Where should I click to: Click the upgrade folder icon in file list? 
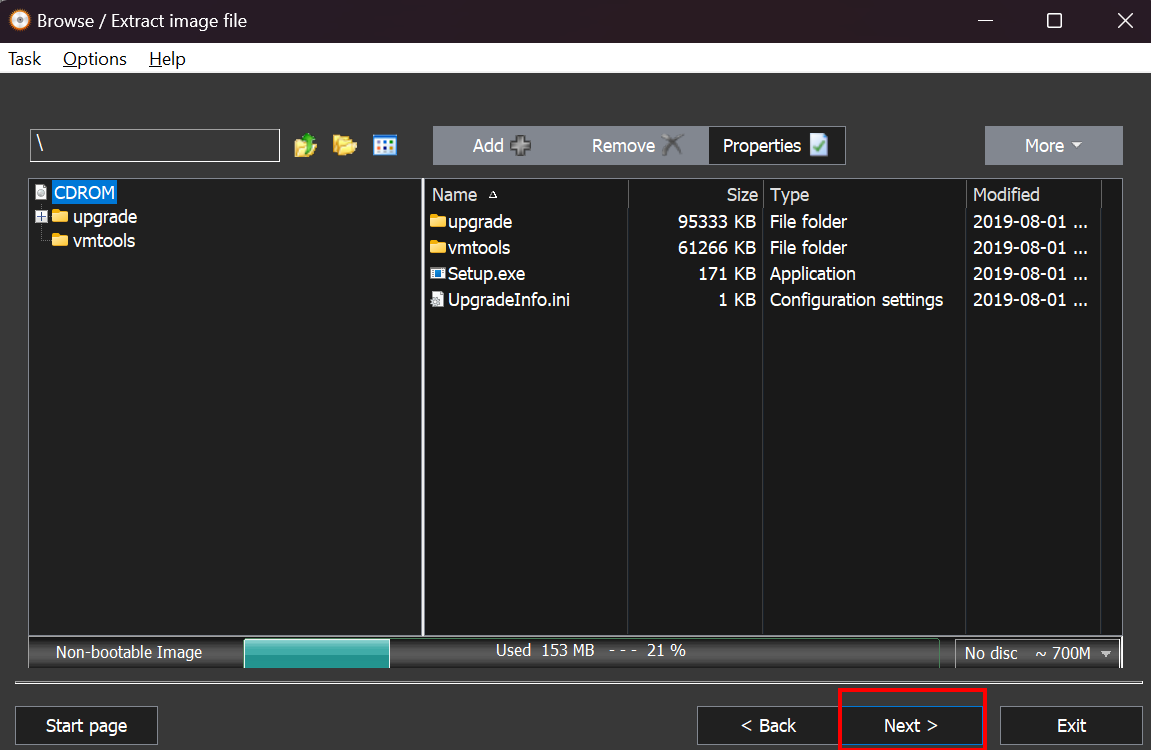coord(438,221)
